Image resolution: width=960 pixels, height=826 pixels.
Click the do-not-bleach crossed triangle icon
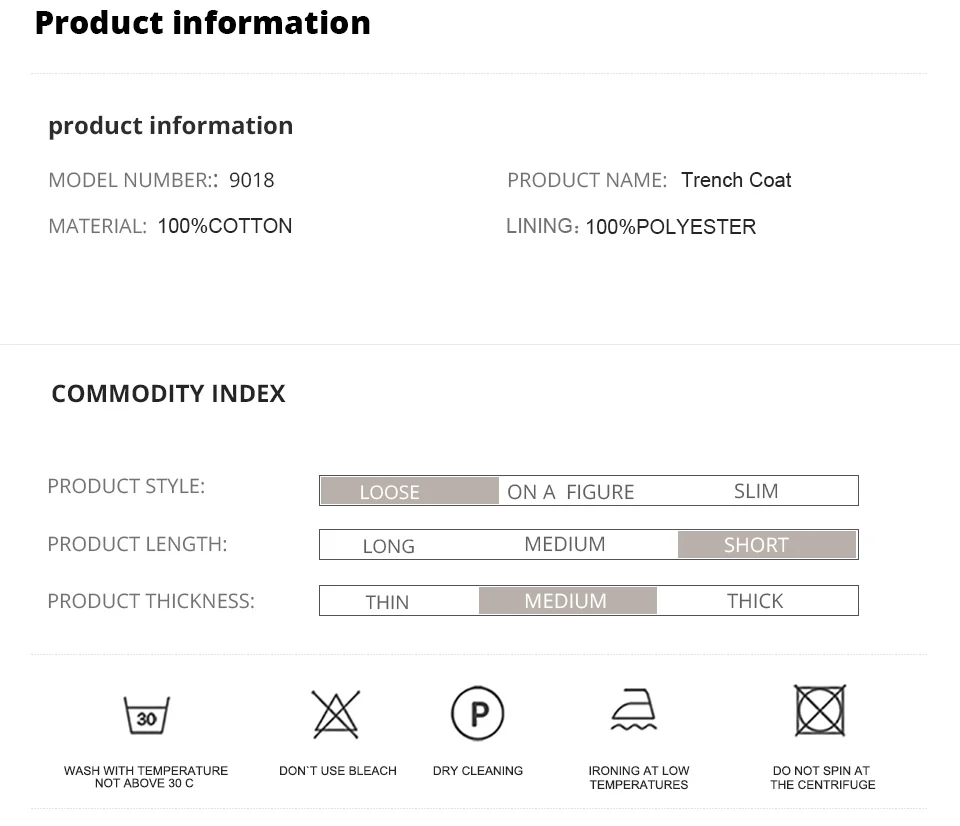tap(336, 714)
